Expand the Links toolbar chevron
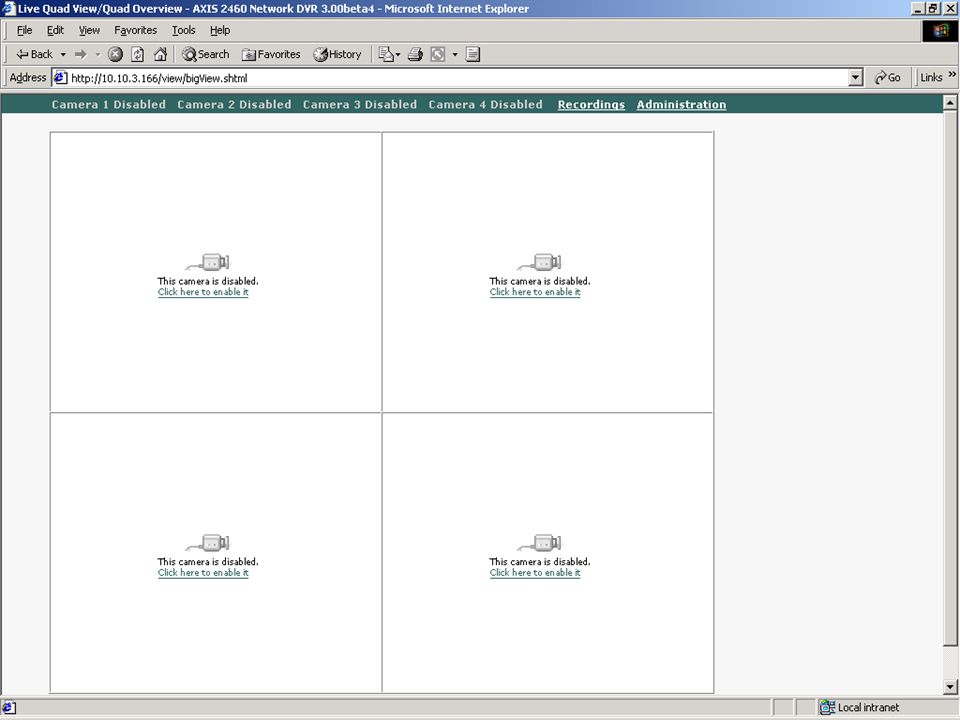 [x=952, y=75]
